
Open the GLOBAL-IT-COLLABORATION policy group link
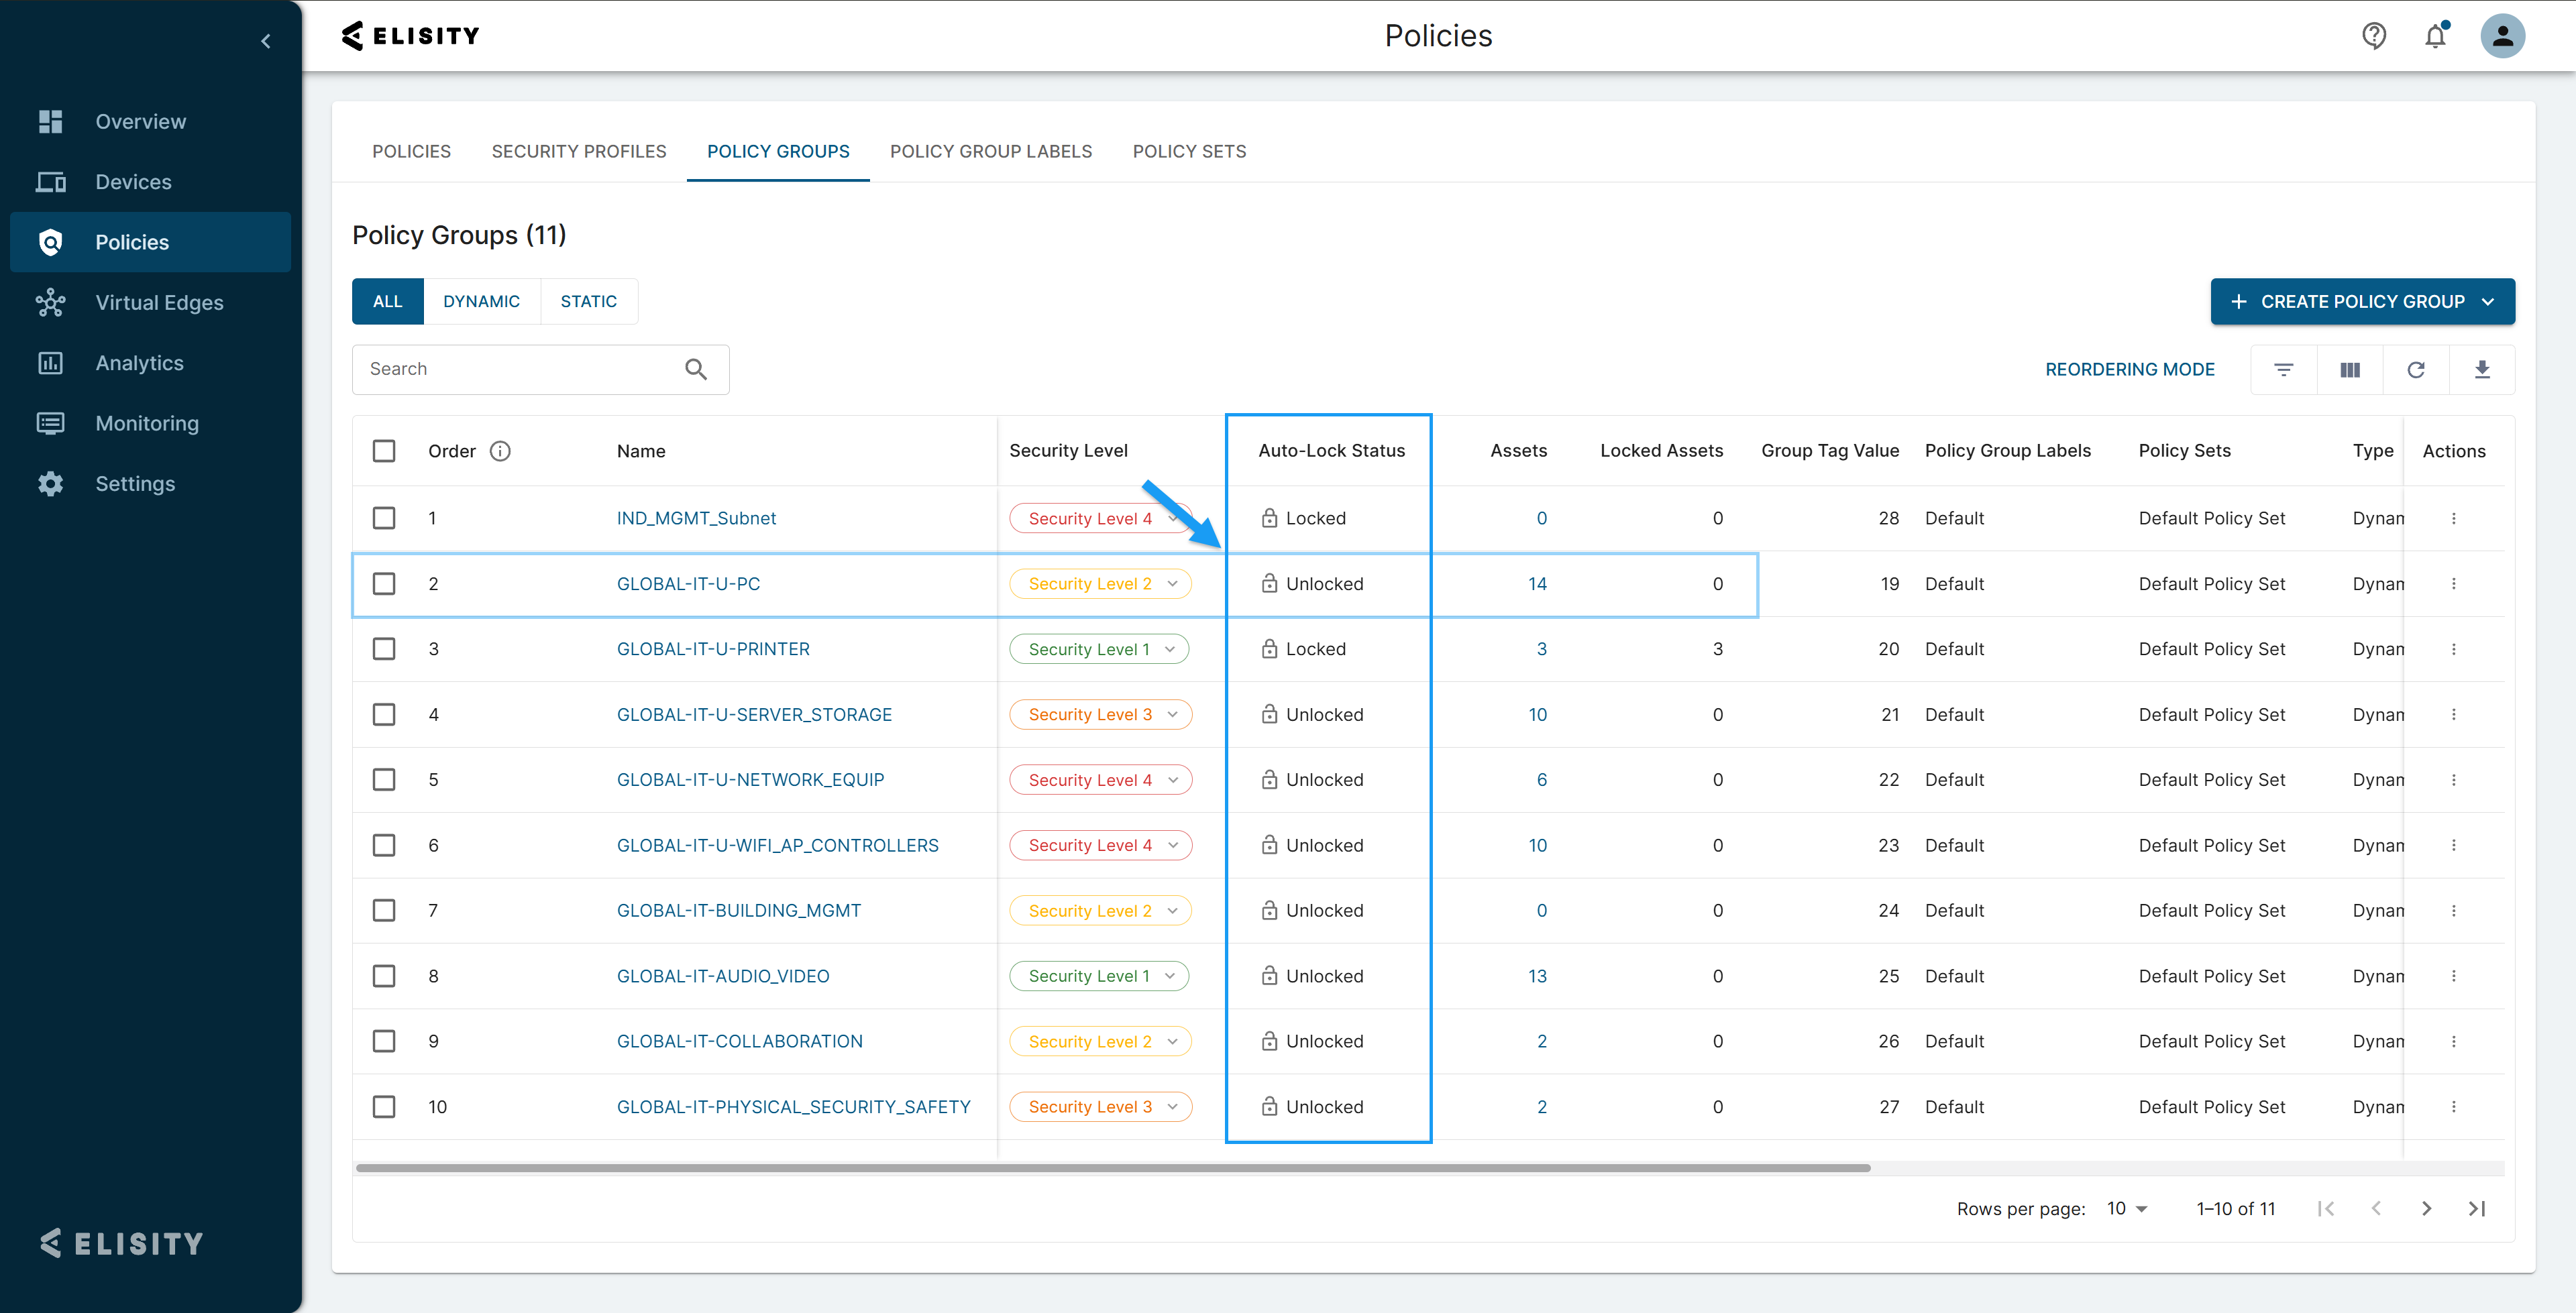tap(739, 1041)
